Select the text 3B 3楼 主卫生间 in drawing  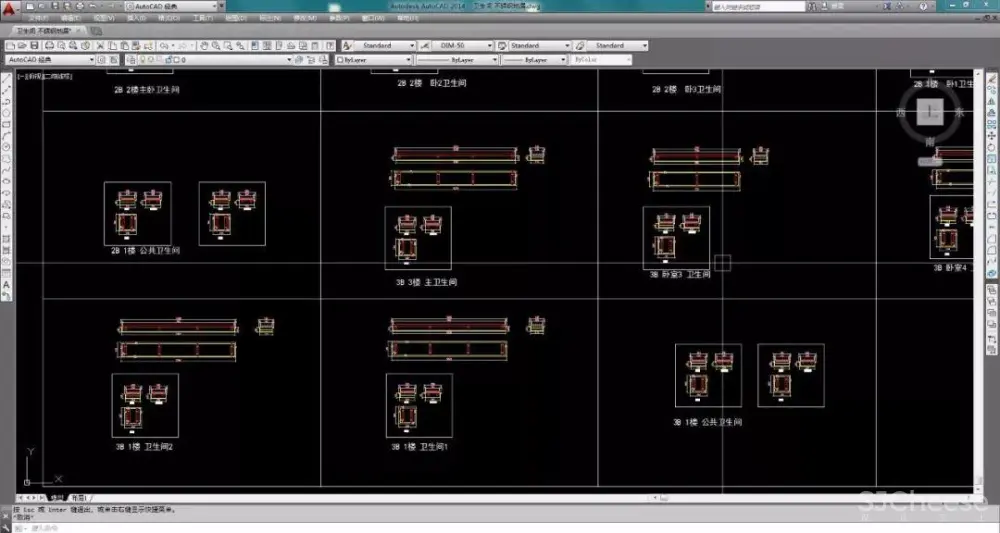pyautogui.click(x=426, y=282)
